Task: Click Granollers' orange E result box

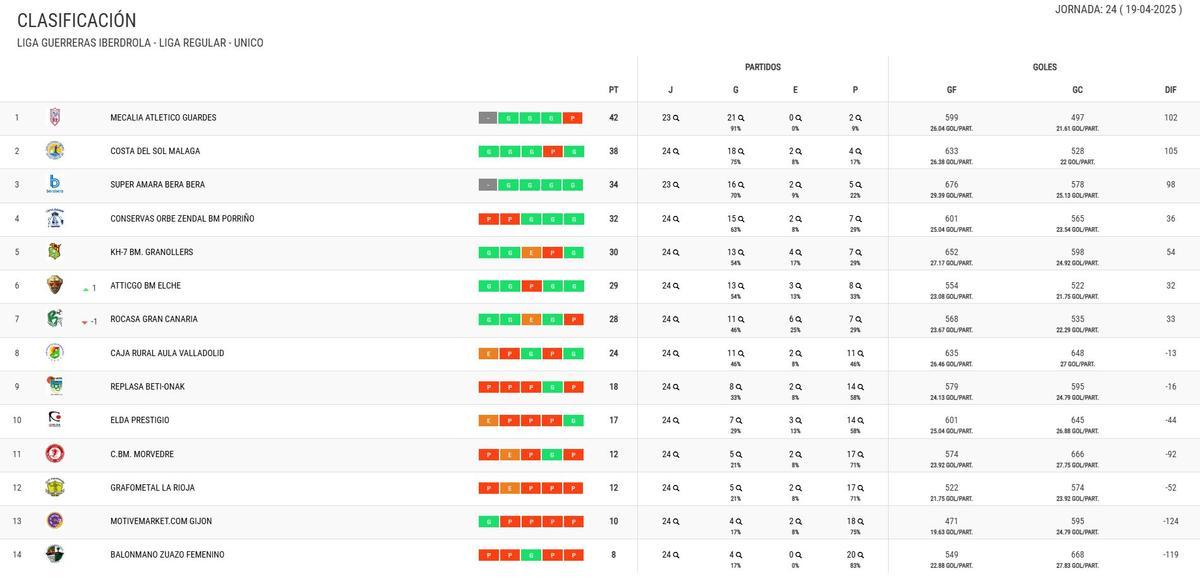Action: coord(531,253)
